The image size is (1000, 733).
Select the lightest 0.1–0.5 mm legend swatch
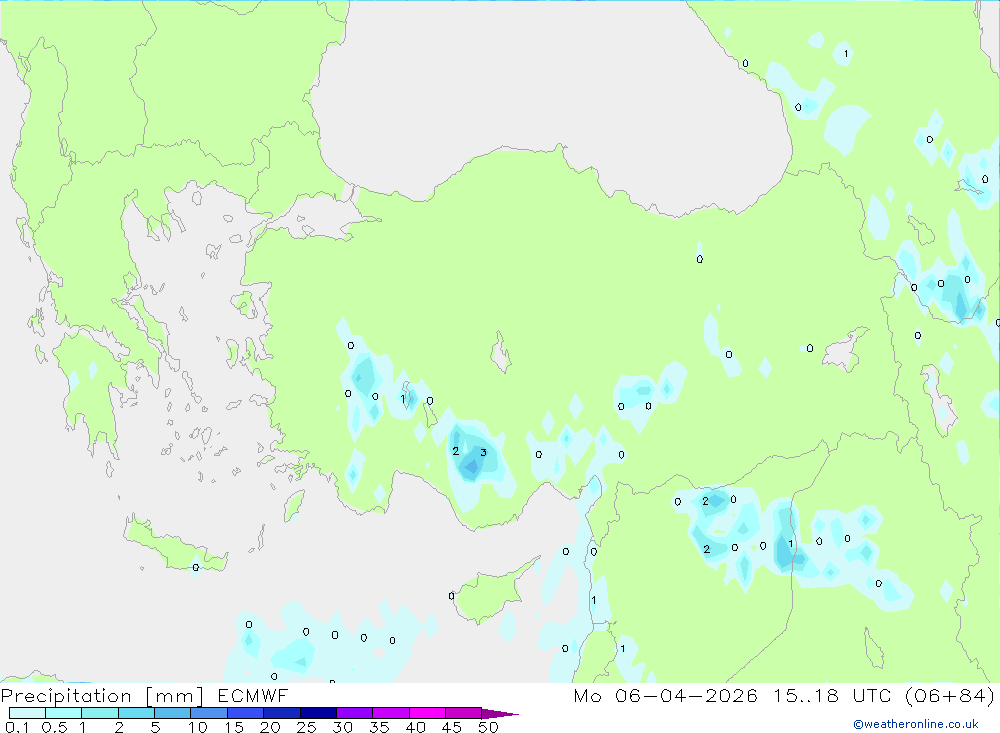(27, 713)
